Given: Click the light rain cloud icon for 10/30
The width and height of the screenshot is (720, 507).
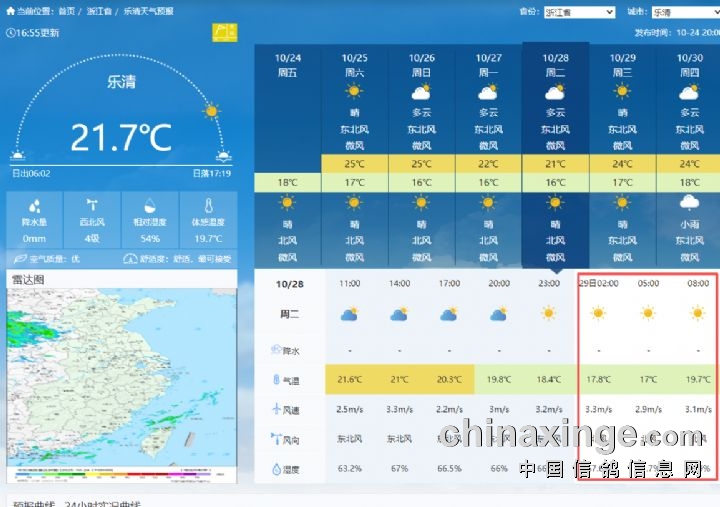Looking at the screenshot, I should [690, 204].
